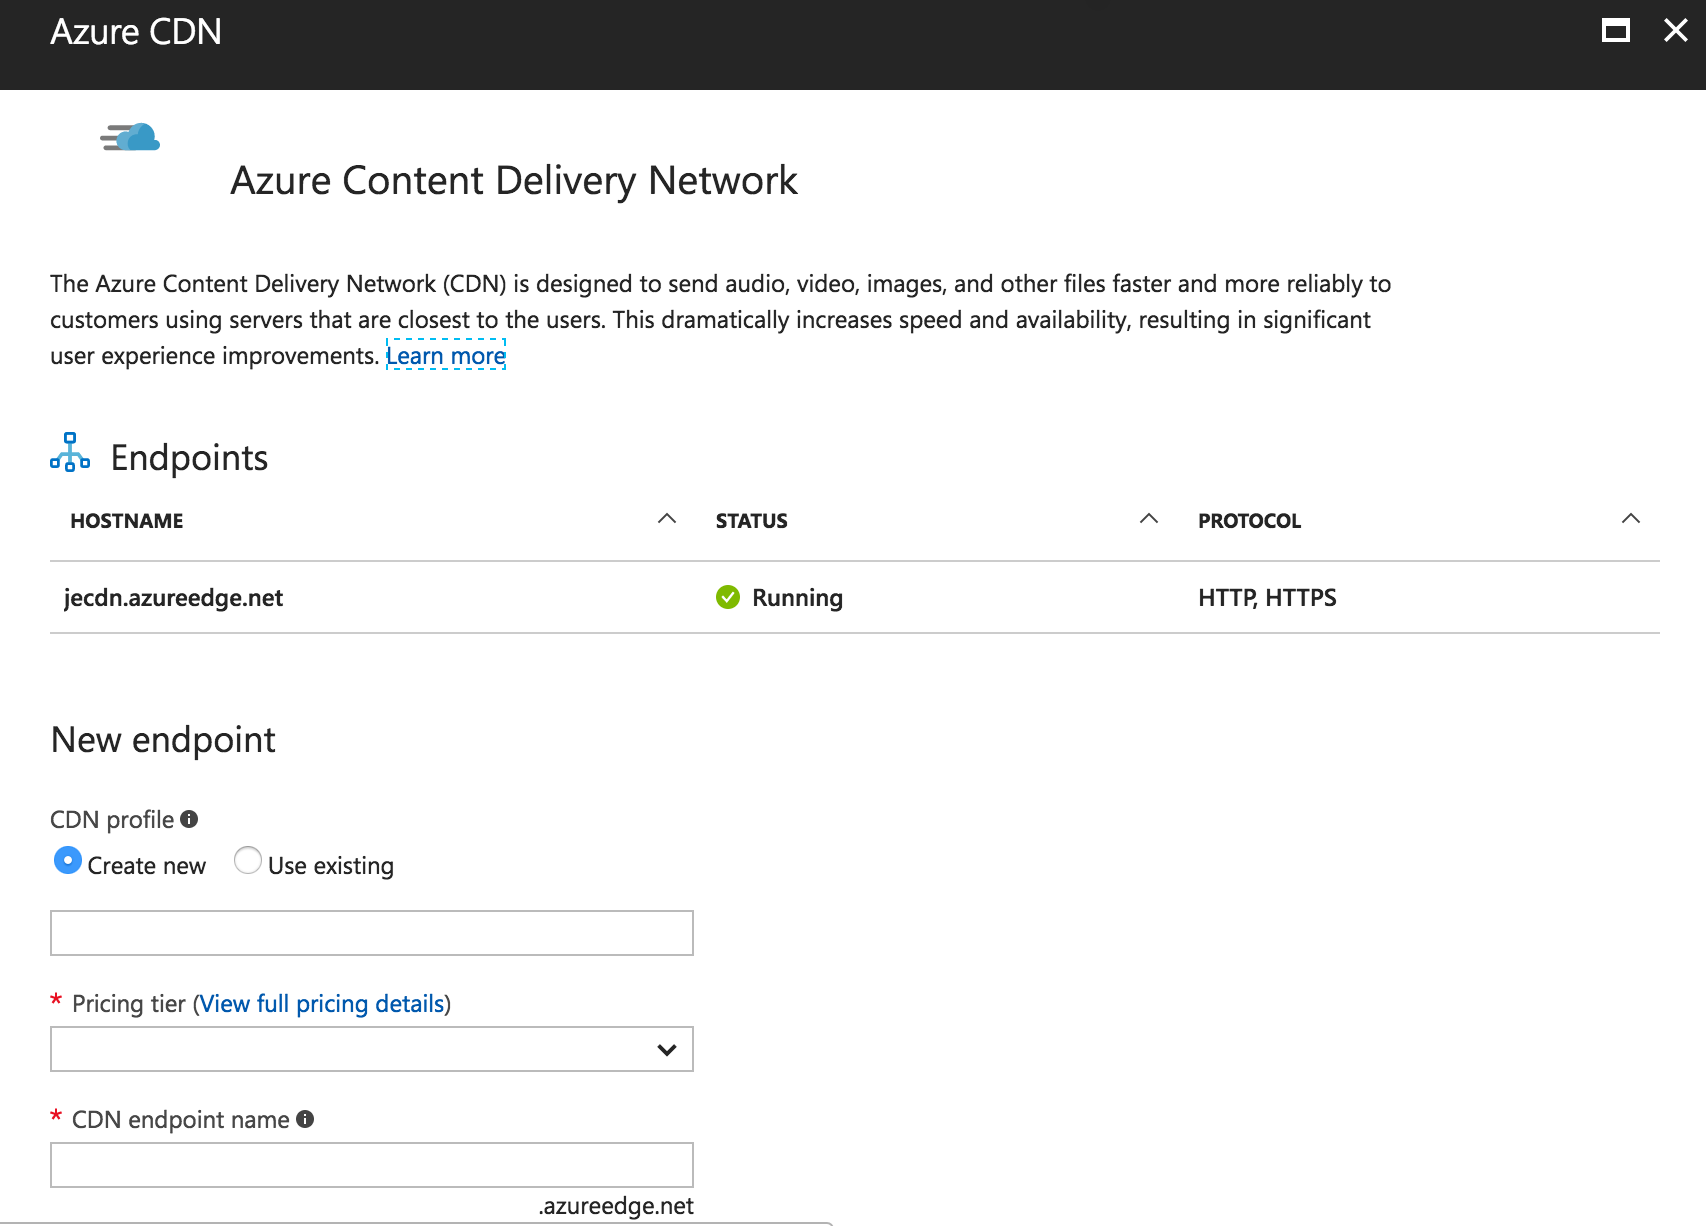The width and height of the screenshot is (1706, 1226).
Task: Click the New endpoint heading
Action: pyautogui.click(x=163, y=740)
